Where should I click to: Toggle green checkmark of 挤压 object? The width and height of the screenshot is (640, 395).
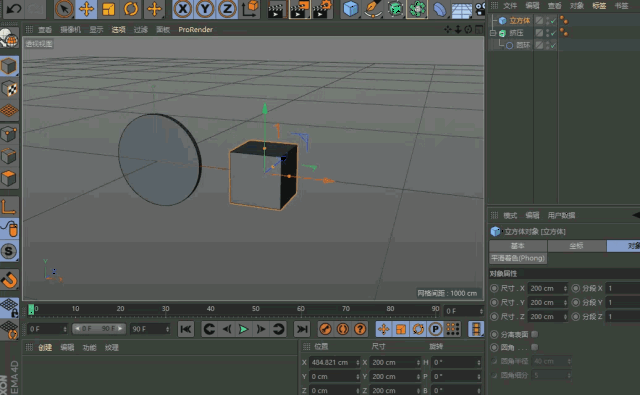(x=553, y=33)
